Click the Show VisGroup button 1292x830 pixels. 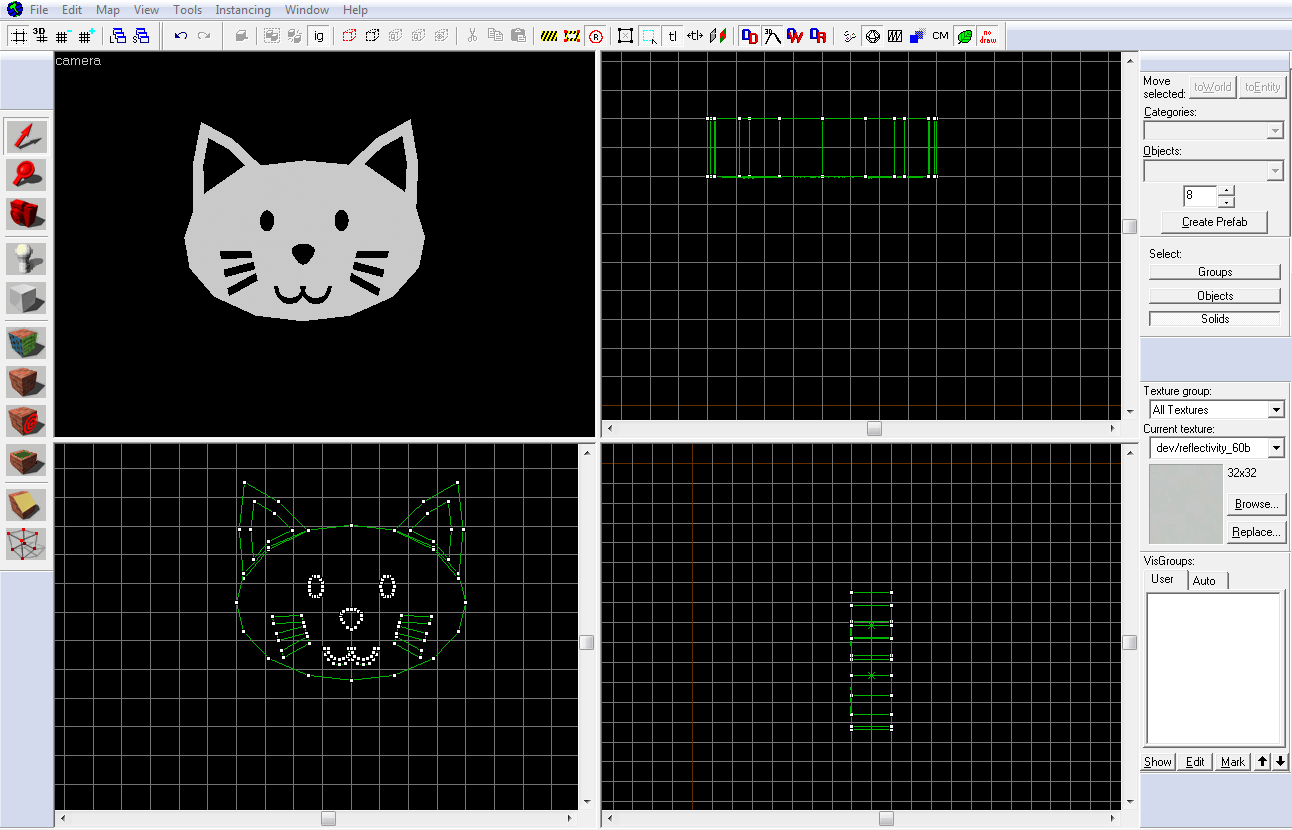1158,762
